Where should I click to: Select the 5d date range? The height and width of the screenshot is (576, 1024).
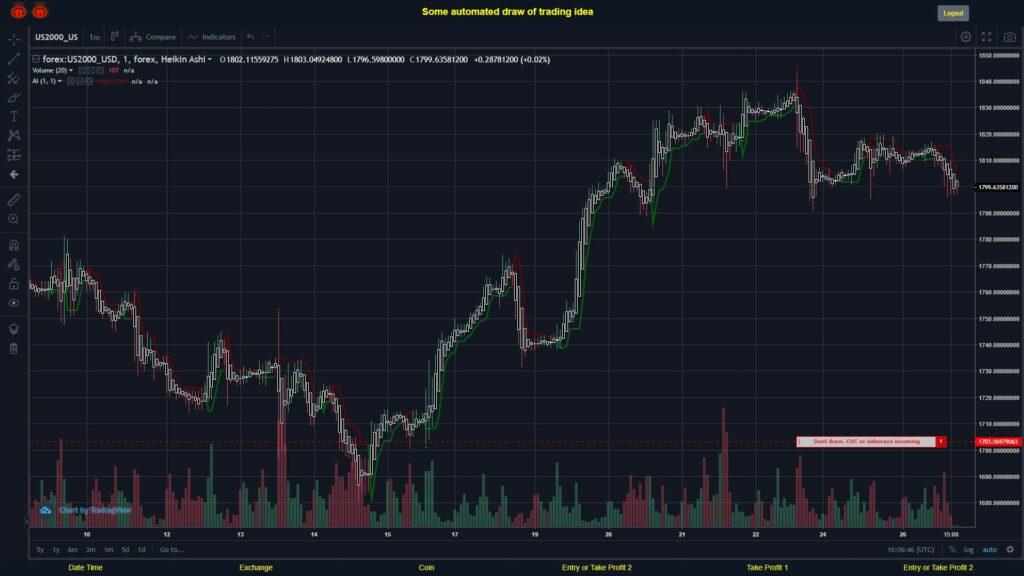point(125,550)
